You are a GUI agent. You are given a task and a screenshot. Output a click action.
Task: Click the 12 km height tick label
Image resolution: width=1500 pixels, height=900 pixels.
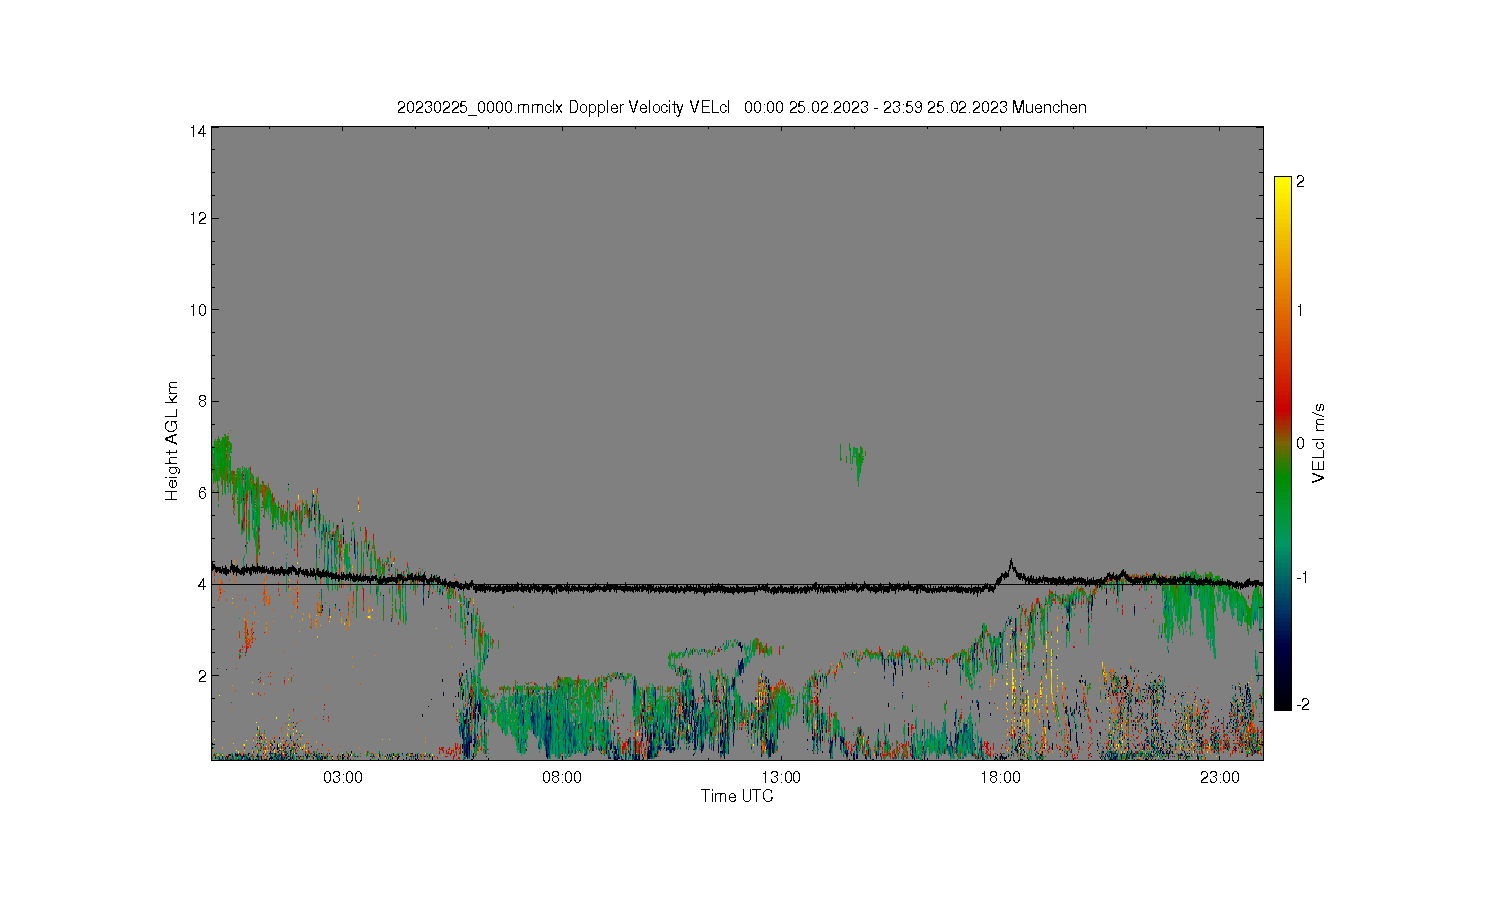point(199,218)
